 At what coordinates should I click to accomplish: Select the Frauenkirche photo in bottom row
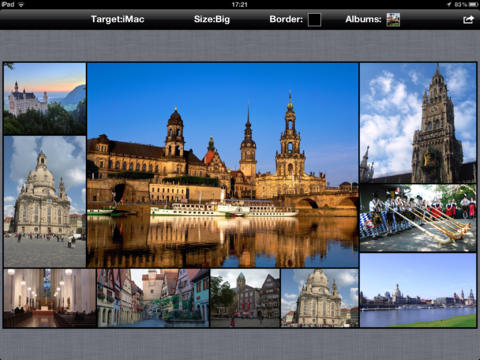[320, 298]
